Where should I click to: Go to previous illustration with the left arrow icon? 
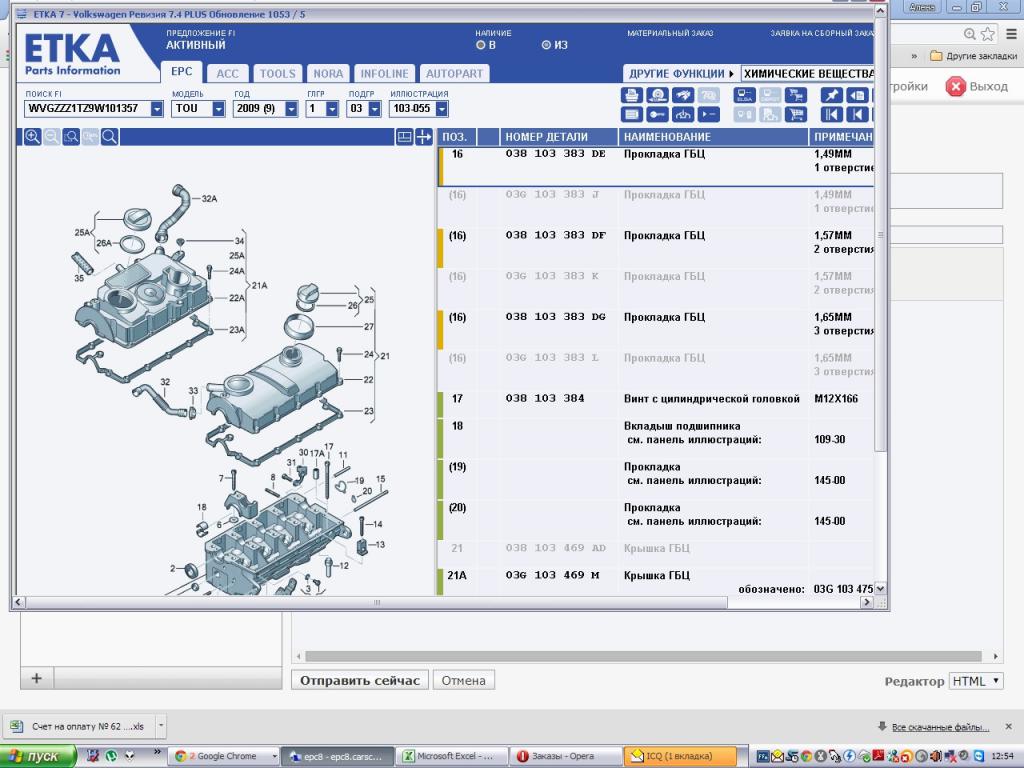(x=857, y=115)
